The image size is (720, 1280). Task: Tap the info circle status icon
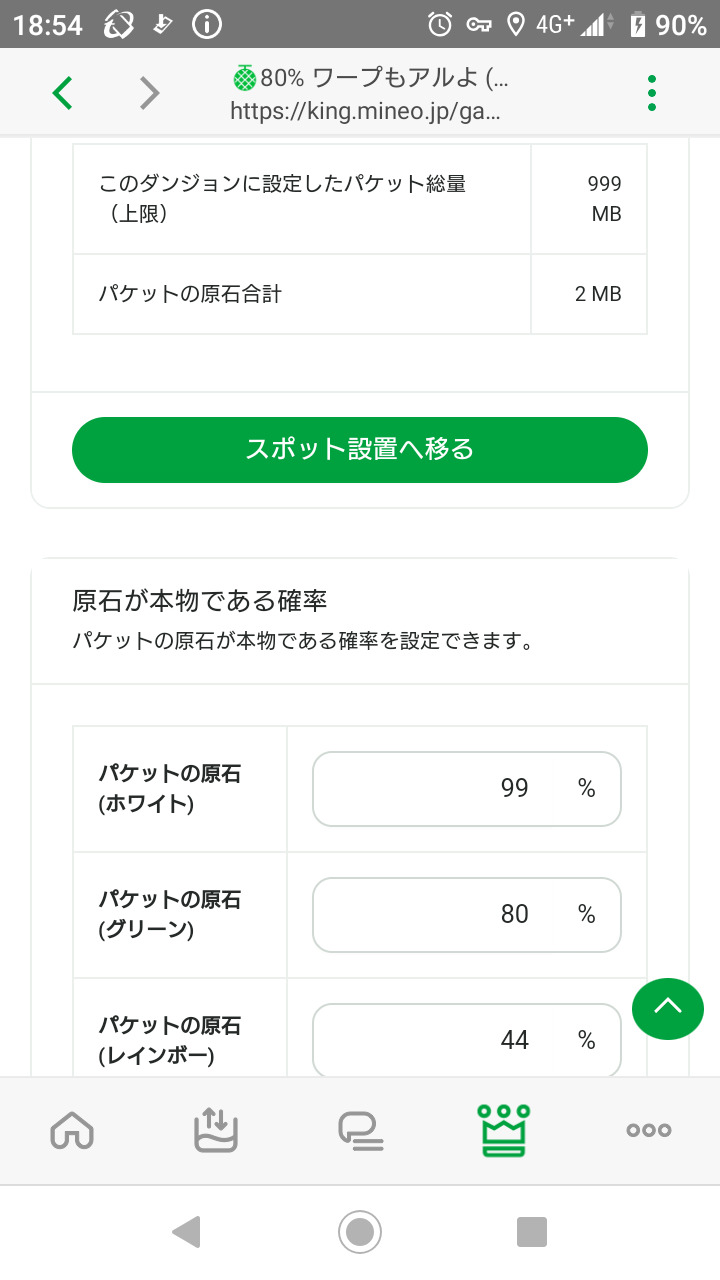pyautogui.click(x=207, y=25)
